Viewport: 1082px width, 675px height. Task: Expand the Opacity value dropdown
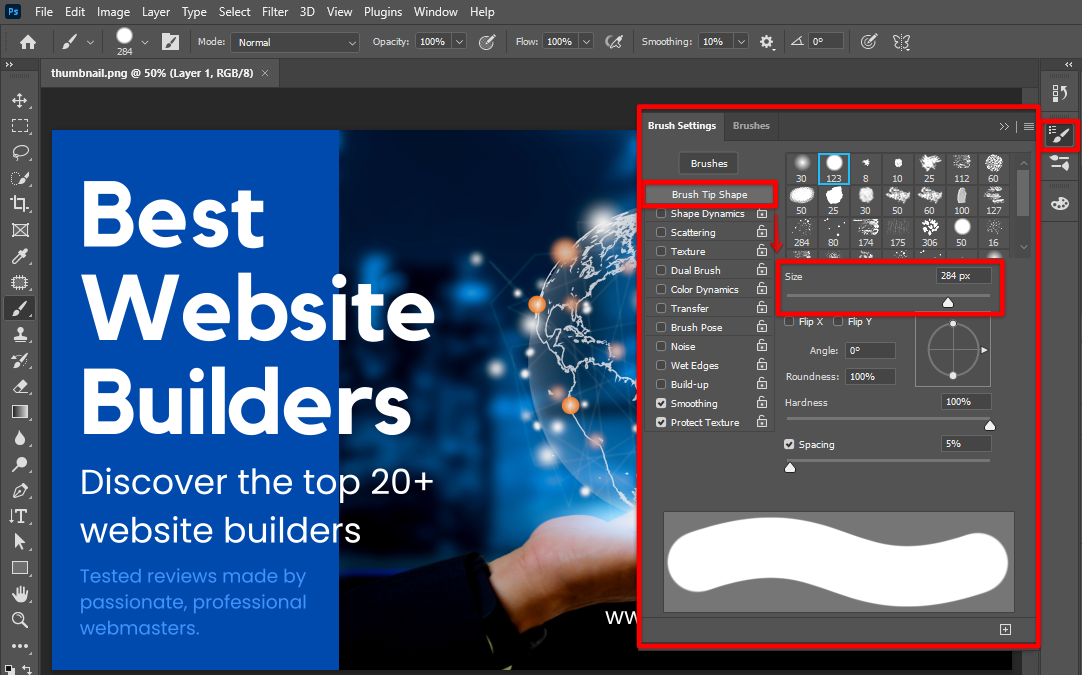[x=459, y=42]
